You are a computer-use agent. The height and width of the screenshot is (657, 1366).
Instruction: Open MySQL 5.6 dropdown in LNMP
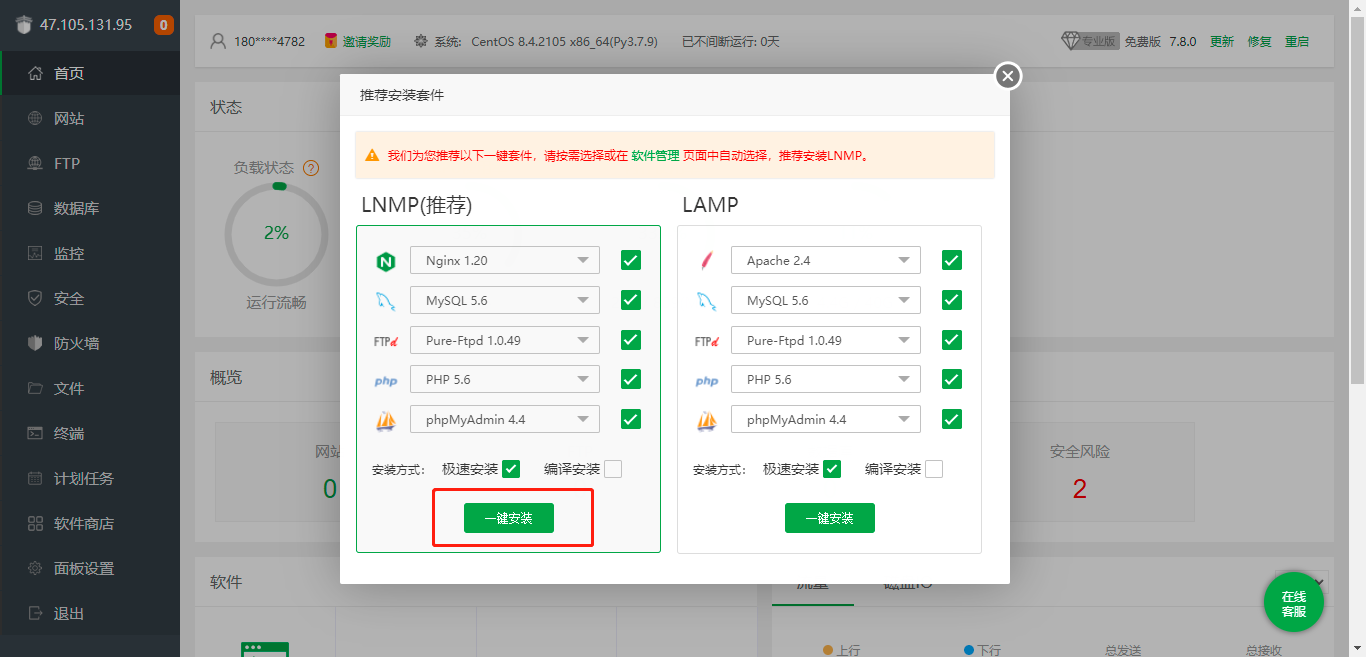click(505, 300)
